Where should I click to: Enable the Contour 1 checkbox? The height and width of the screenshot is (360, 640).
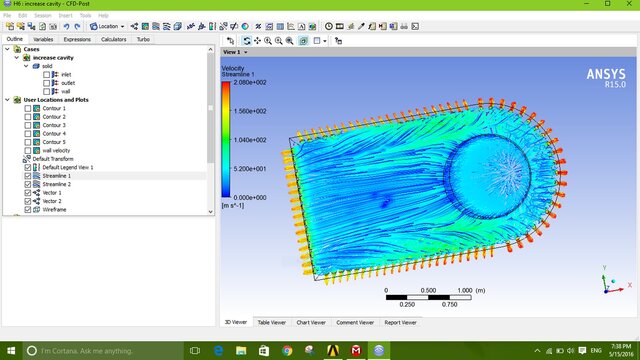click(x=28, y=109)
